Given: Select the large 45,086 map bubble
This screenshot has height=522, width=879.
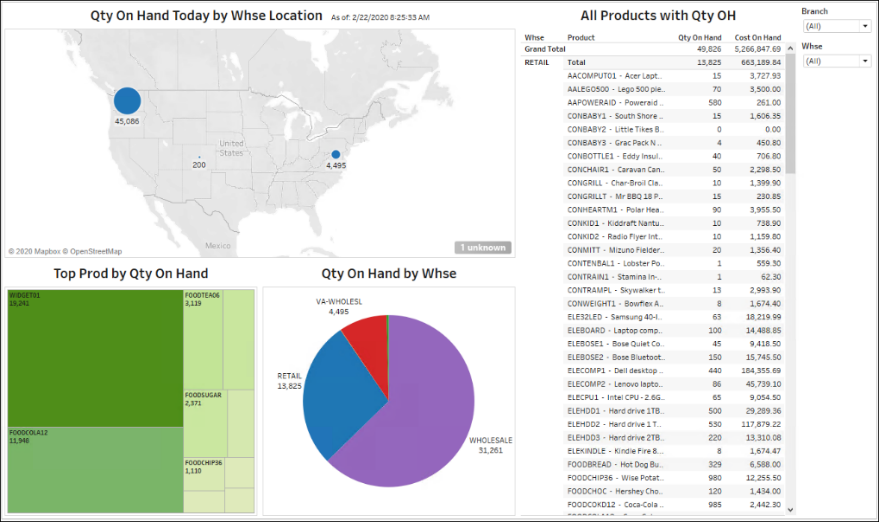Looking at the screenshot, I should (127, 101).
